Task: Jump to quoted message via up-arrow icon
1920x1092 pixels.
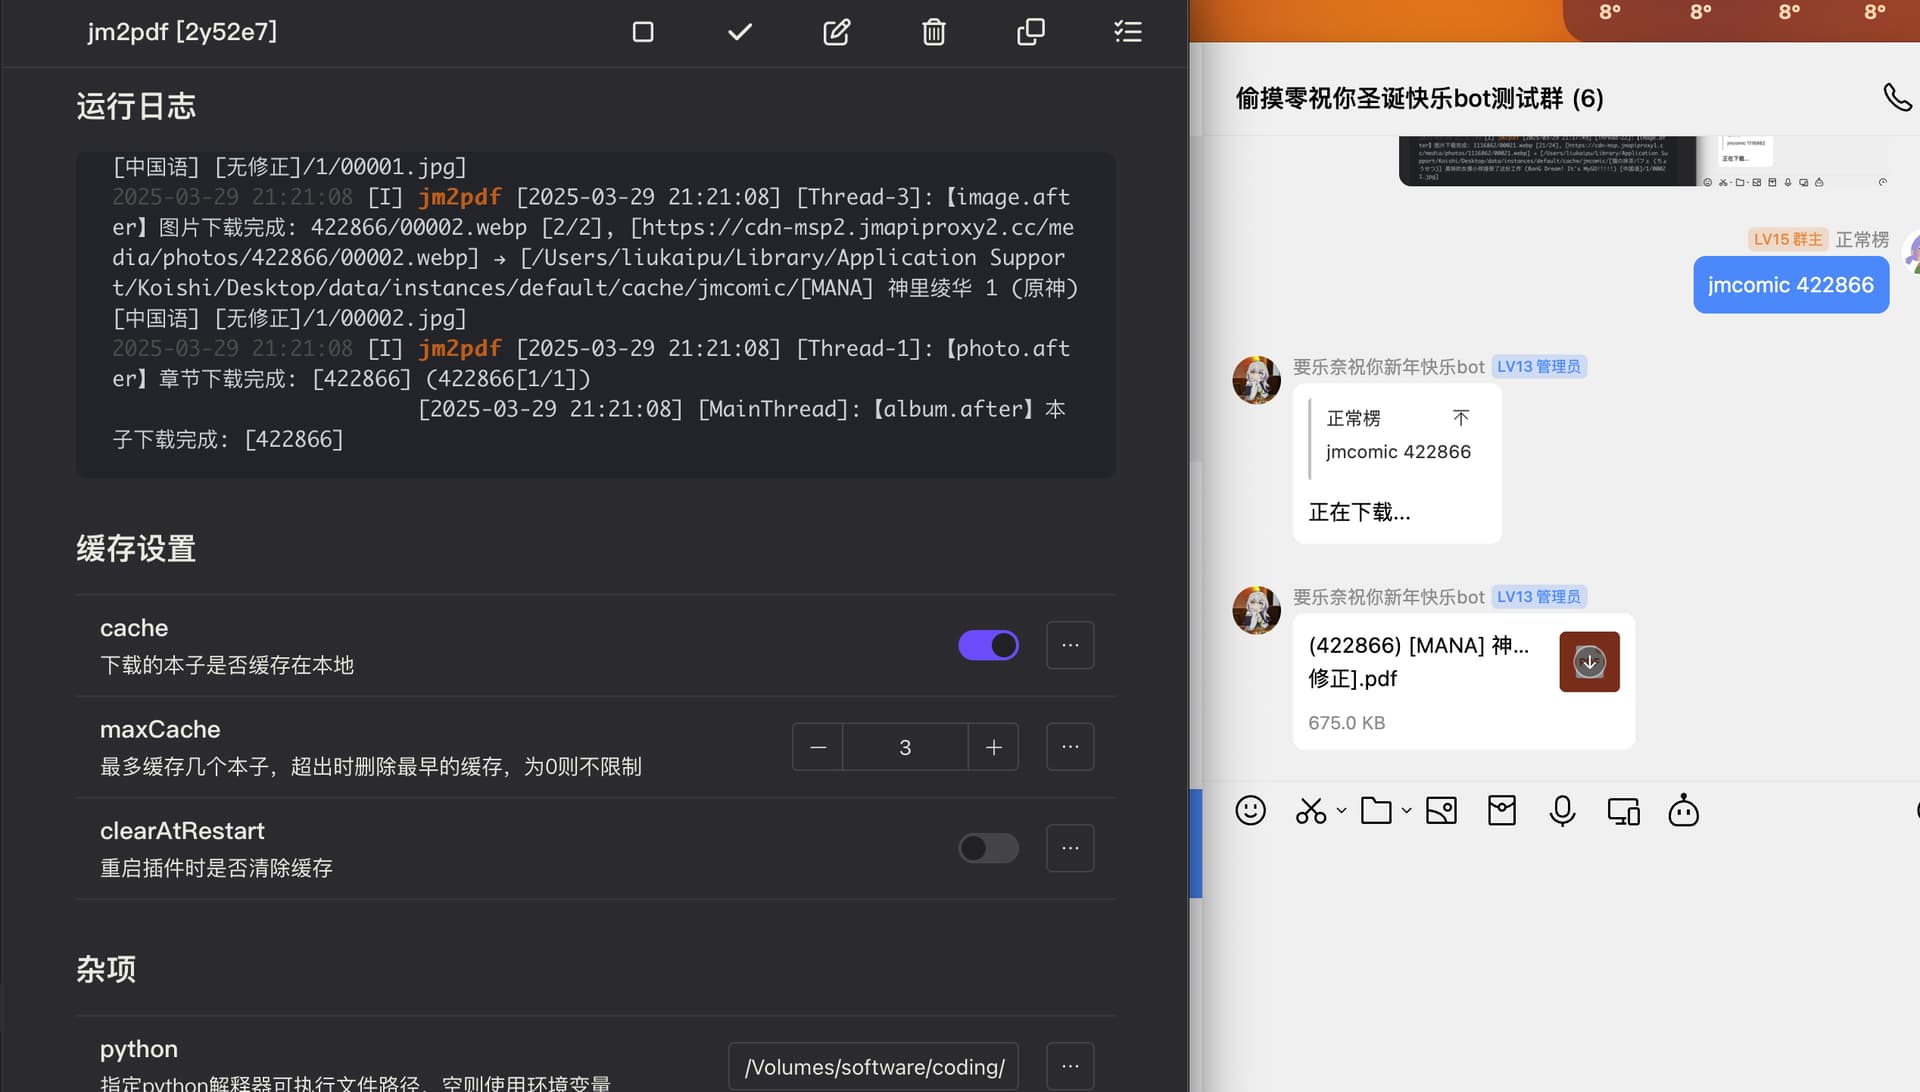Action: (1461, 417)
